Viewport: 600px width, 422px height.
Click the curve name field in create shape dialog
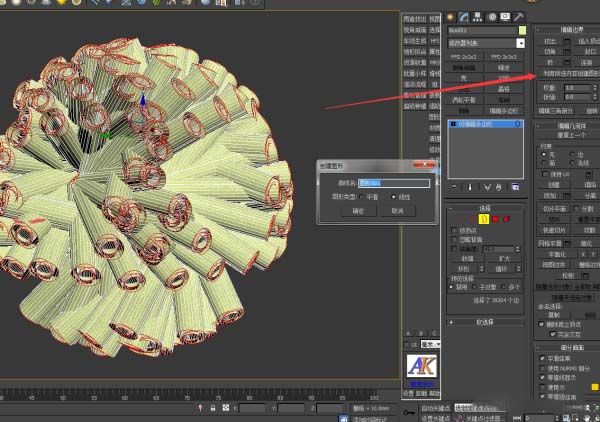coord(394,183)
